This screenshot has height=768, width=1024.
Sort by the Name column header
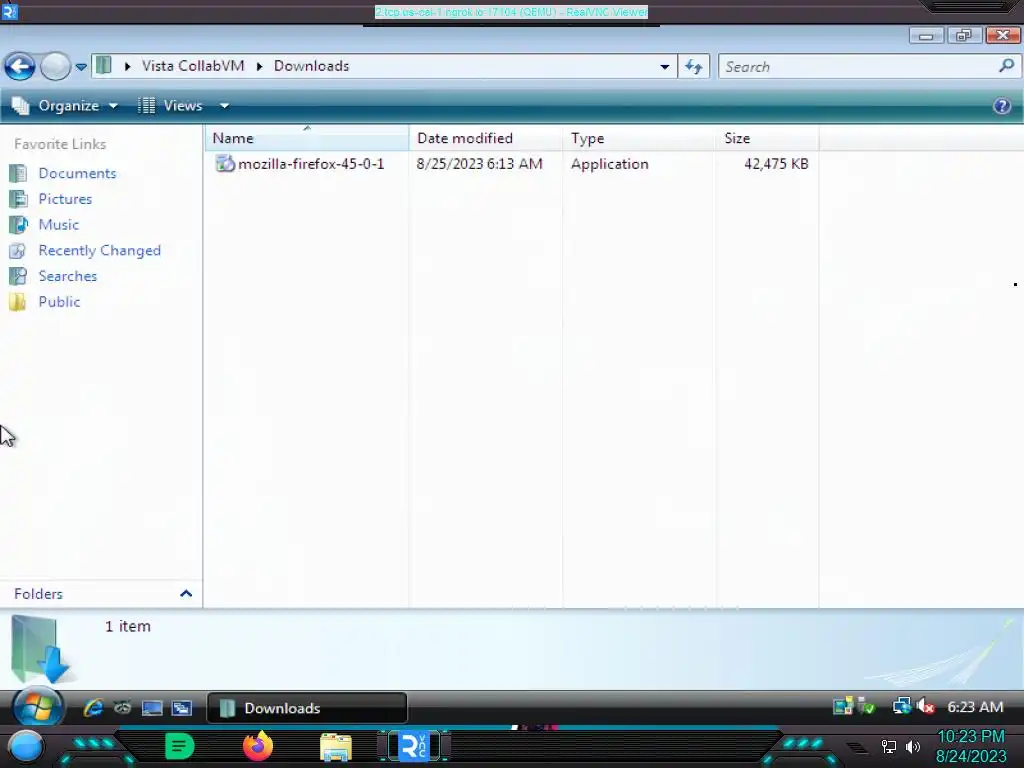[x=306, y=138]
